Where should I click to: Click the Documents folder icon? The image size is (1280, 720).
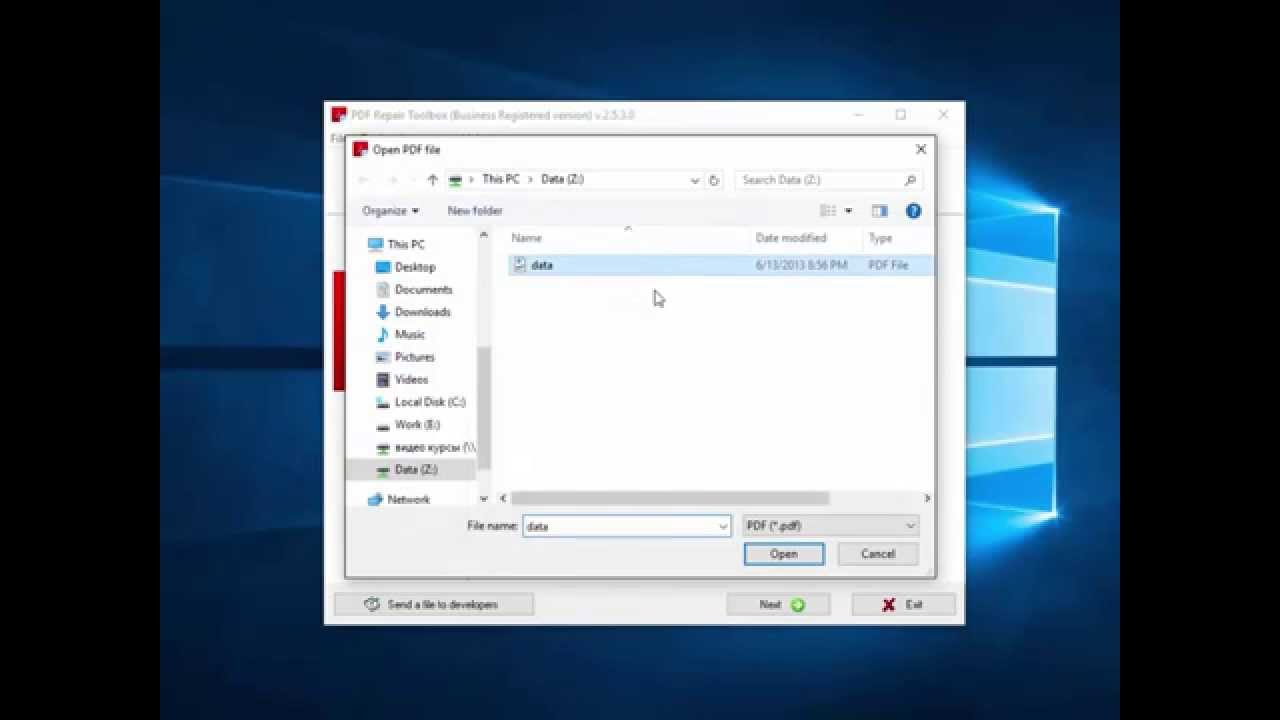pyautogui.click(x=382, y=289)
